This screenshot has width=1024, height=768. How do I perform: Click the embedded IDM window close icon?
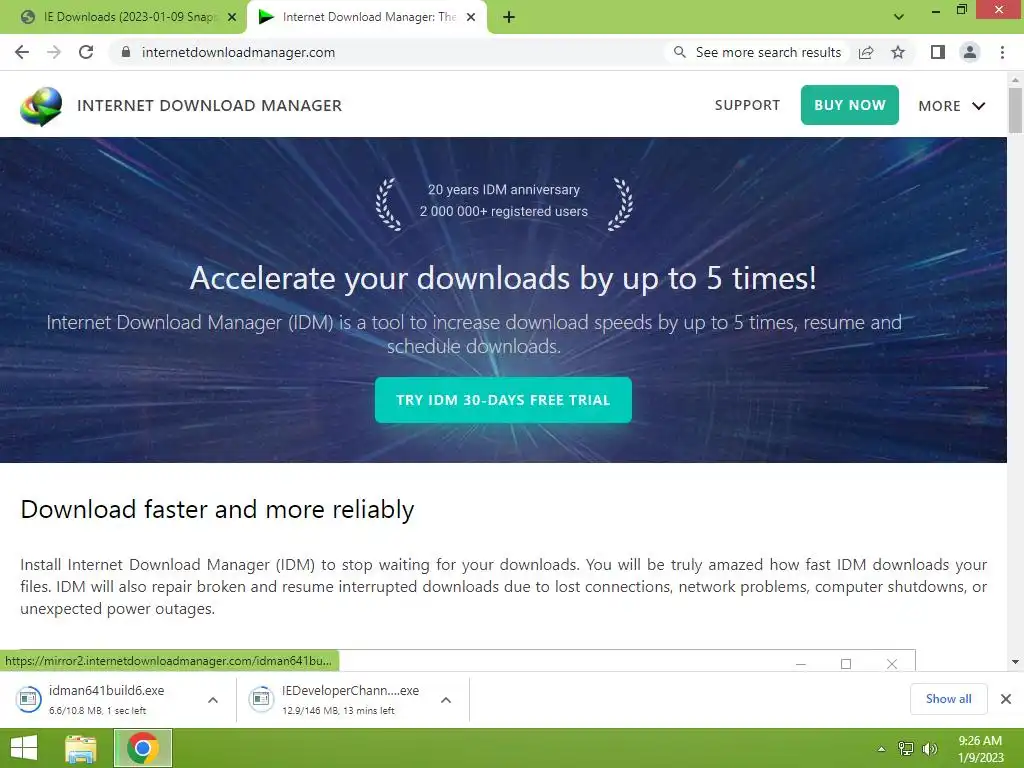(x=891, y=664)
